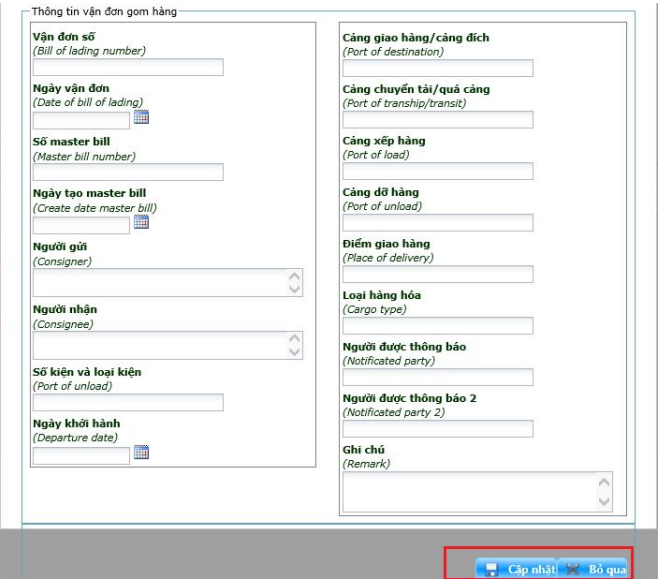Click into the Số master bill field

[x=128, y=172]
